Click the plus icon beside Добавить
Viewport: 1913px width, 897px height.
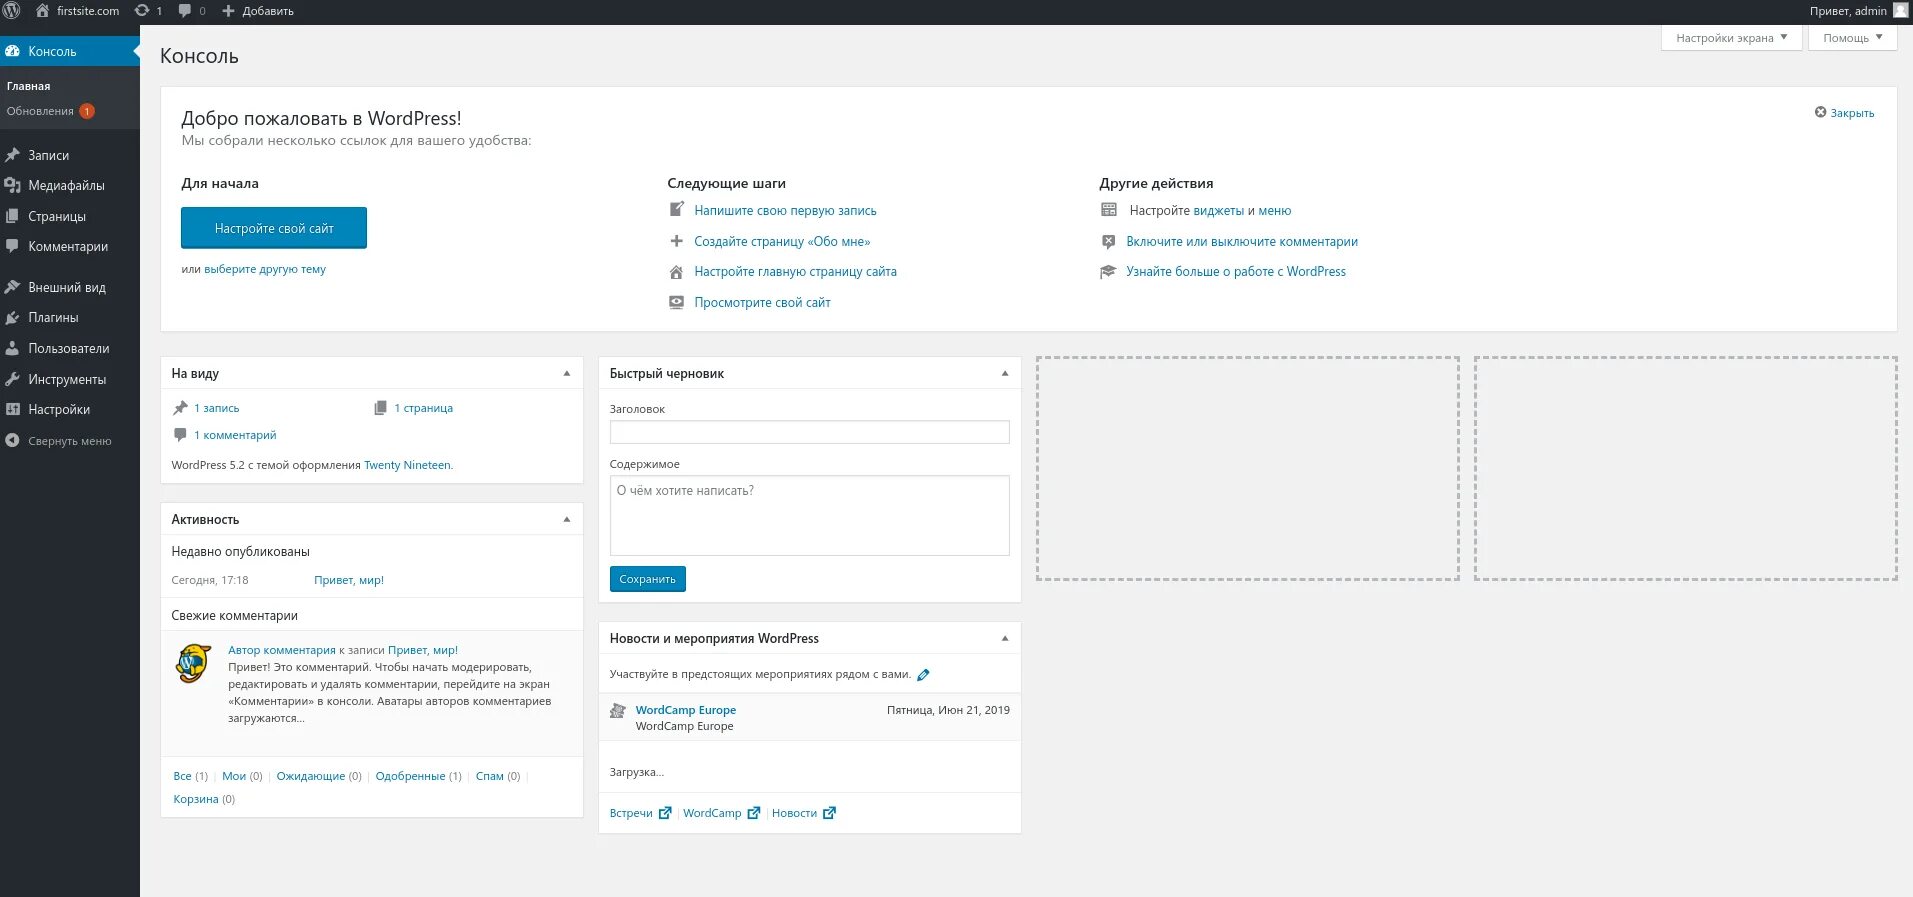[x=228, y=11]
